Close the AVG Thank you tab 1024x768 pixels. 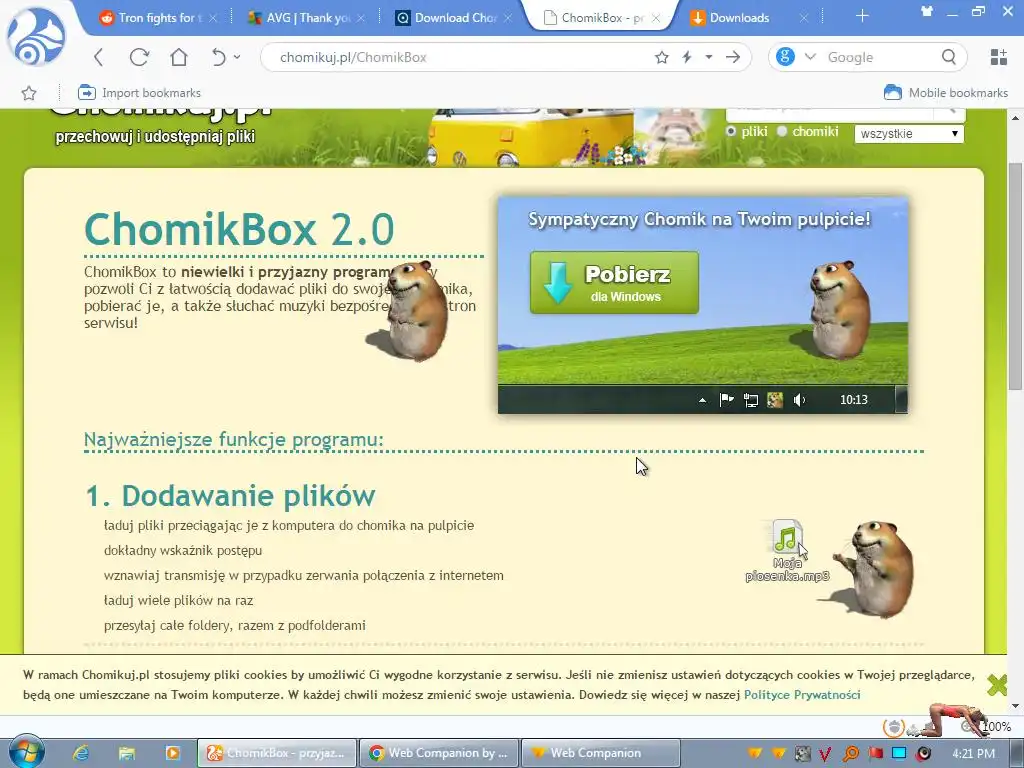pos(361,18)
